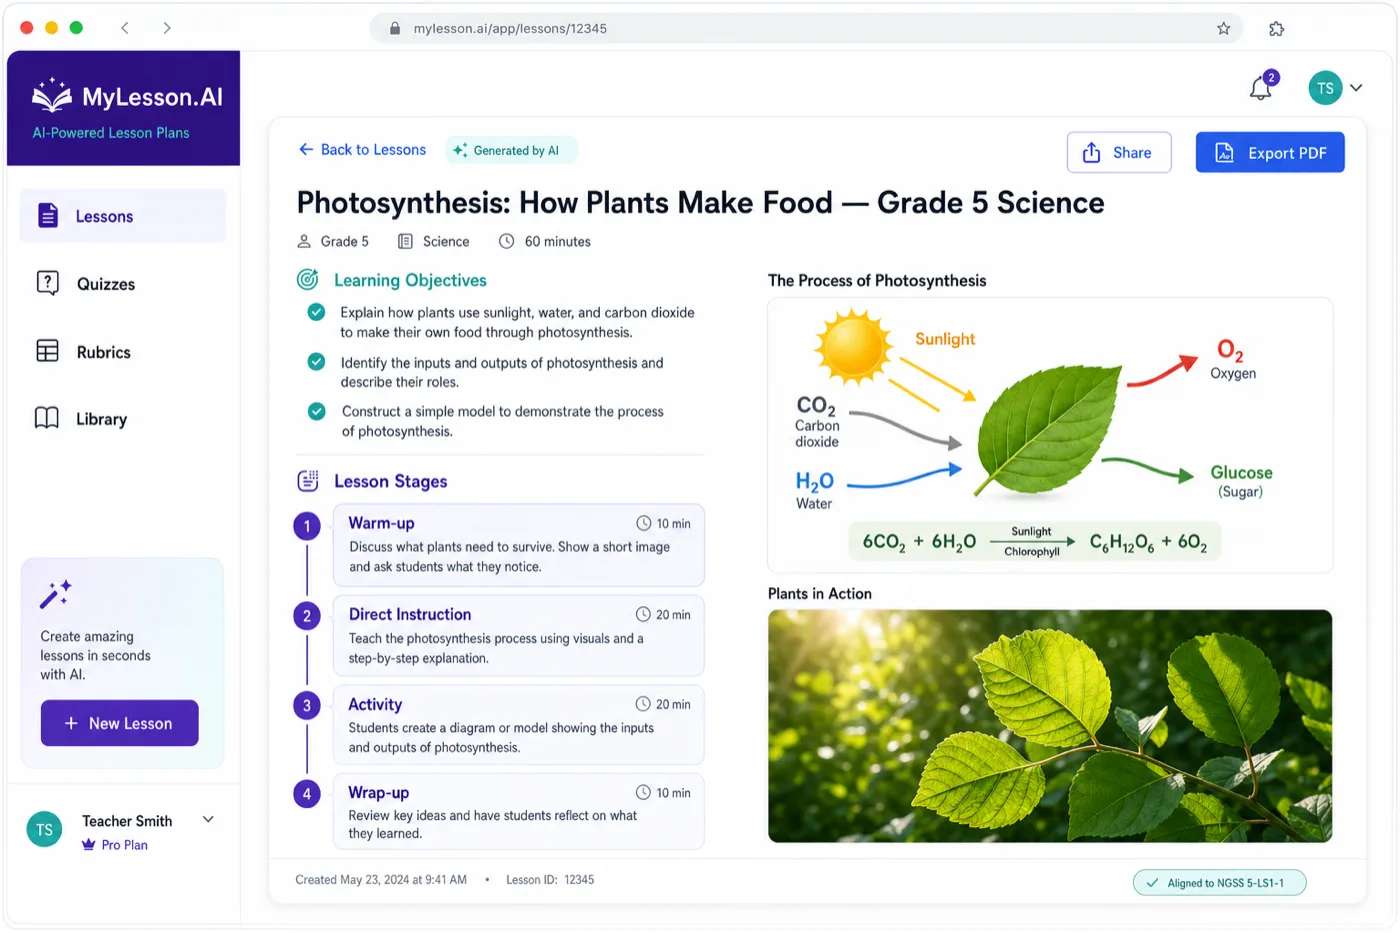Click the PDF file icon in Export button
This screenshot has height=933, width=1400.
pyautogui.click(x=1224, y=152)
